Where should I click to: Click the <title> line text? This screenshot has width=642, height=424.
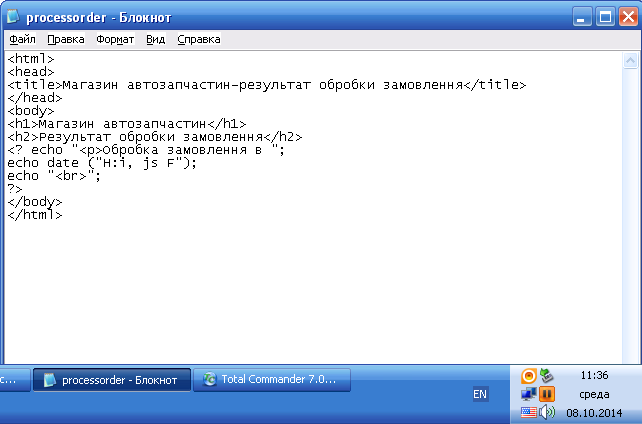[267, 85]
